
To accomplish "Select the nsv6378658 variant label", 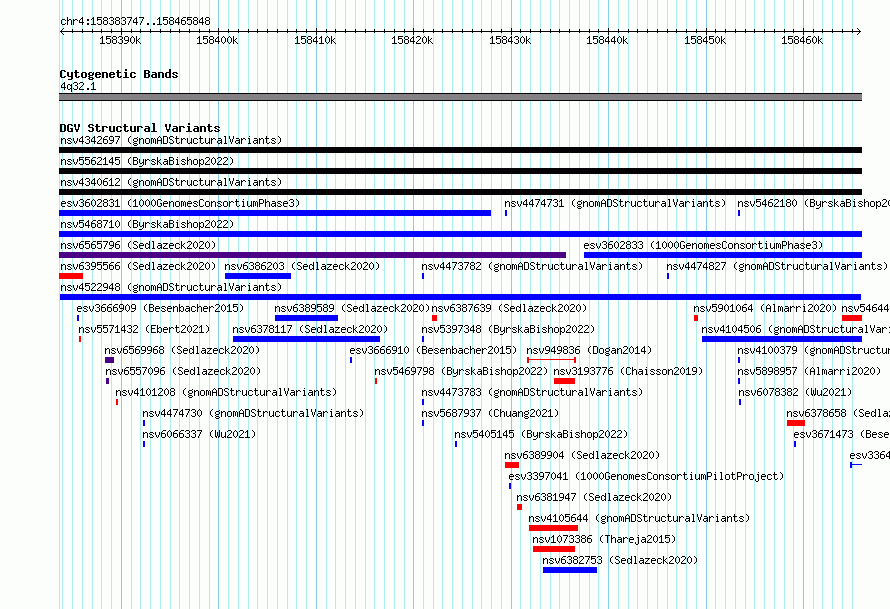I will pos(838,413).
